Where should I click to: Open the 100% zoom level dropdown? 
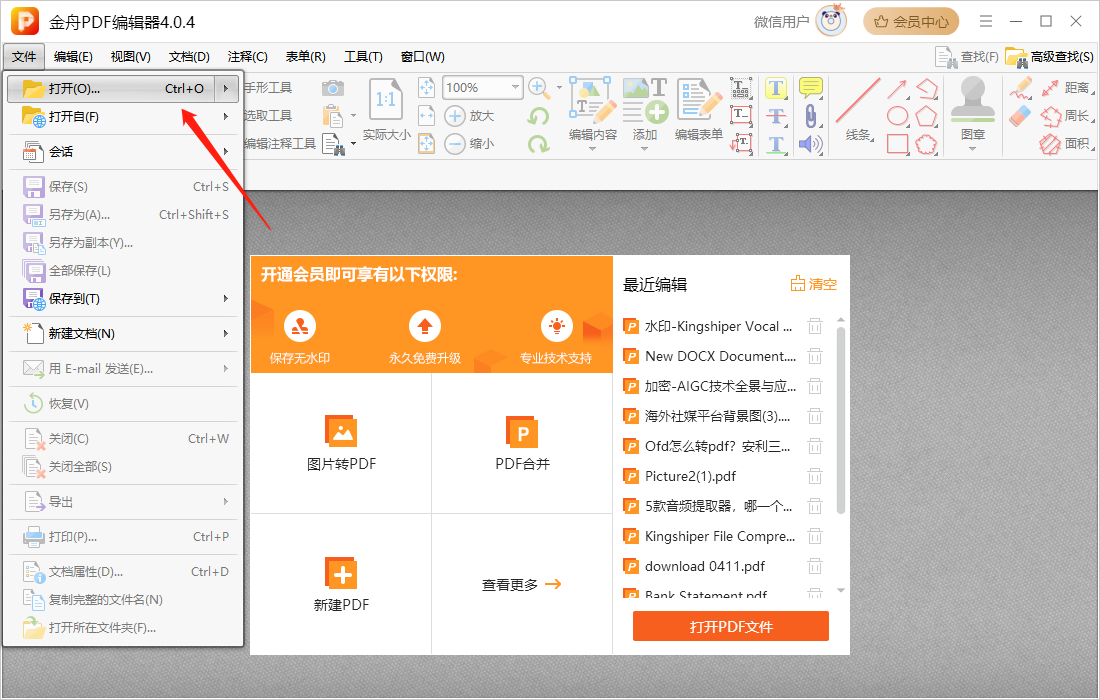point(516,87)
